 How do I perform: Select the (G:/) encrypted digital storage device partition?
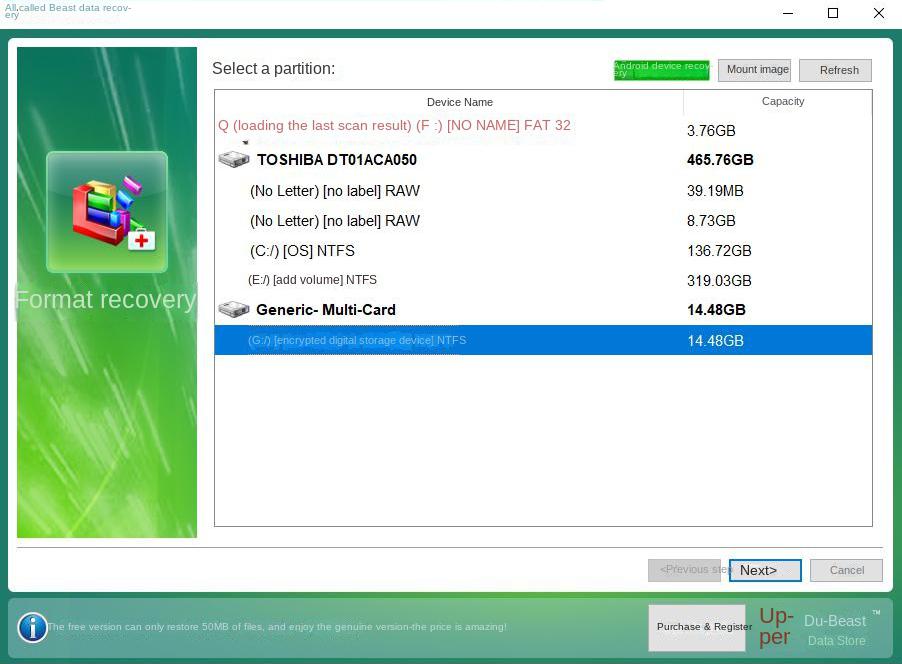point(357,340)
